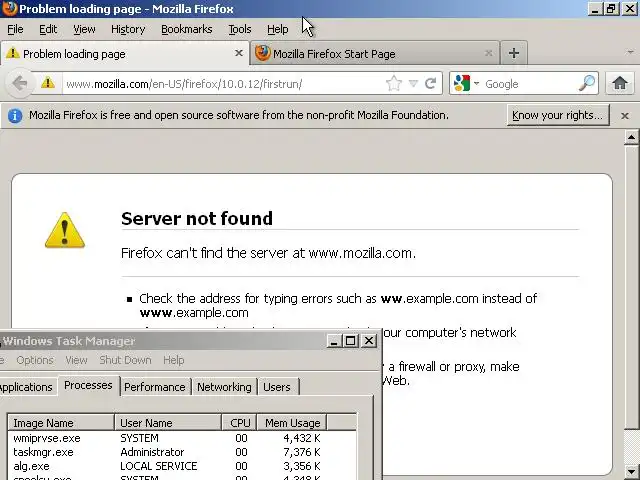Click the 4,432 K memory value

point(302,438)
